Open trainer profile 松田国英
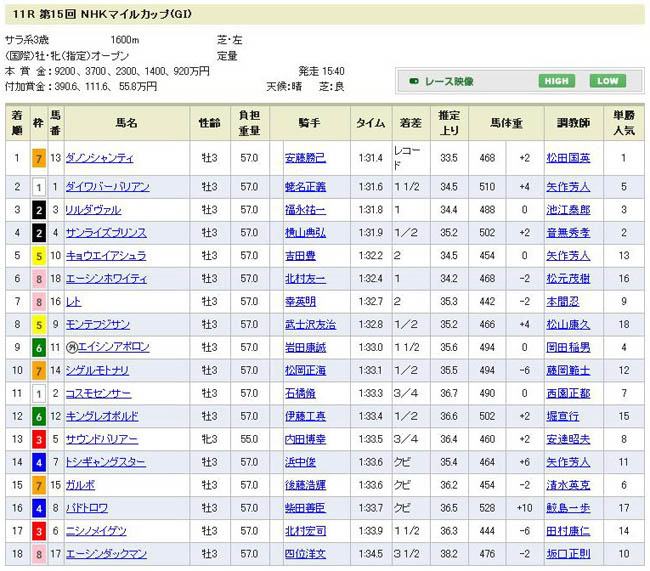The image size is (650, 571). 569,158
